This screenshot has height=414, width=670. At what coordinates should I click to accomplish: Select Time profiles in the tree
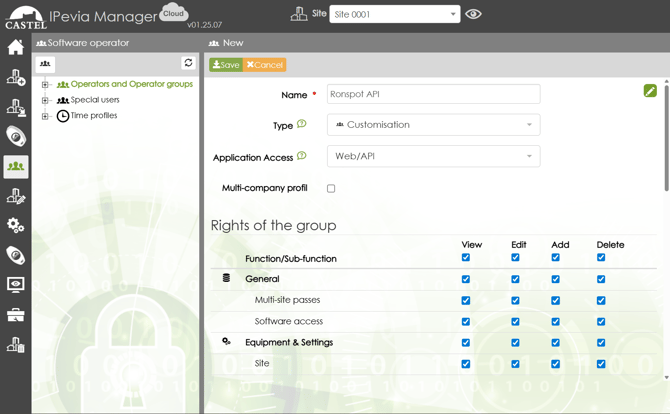[93, 116]
